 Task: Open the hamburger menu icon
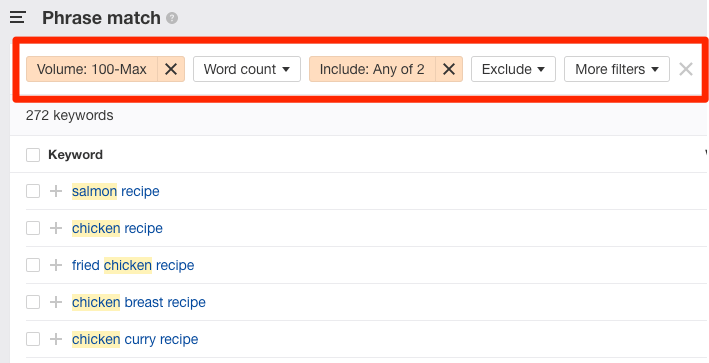point(18,18)
